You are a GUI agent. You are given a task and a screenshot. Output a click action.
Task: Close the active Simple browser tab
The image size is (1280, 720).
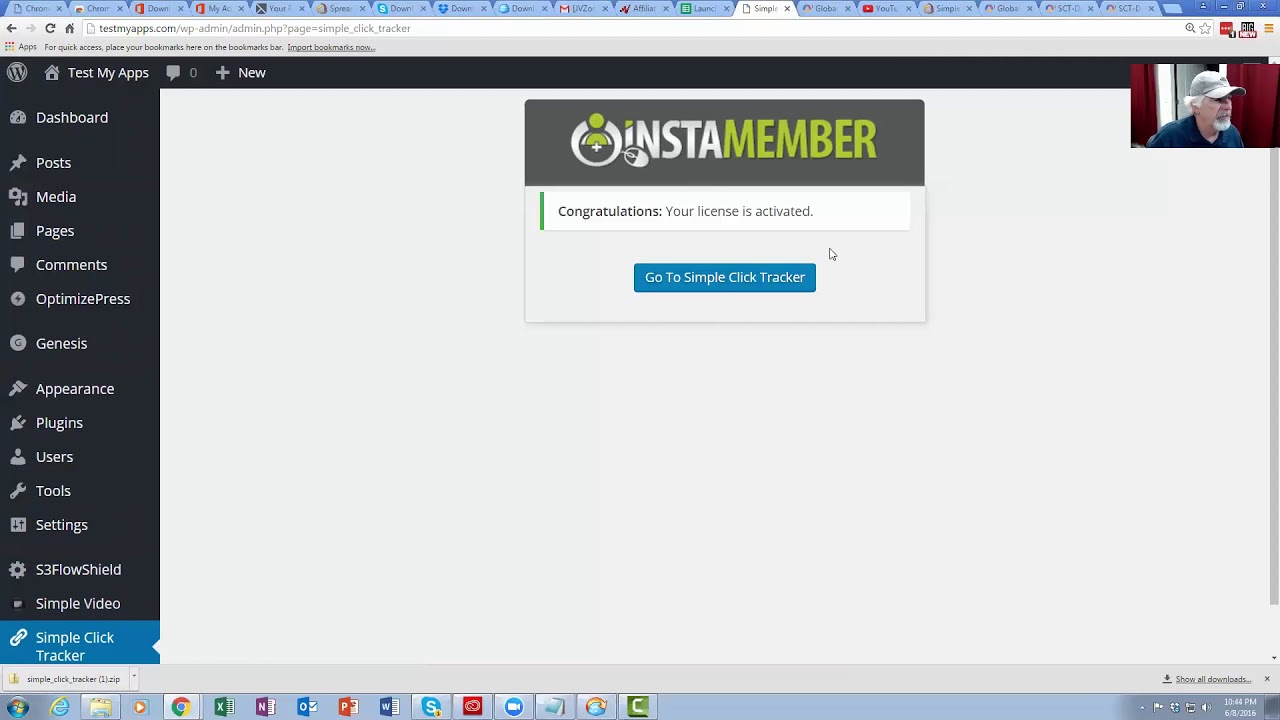[787, 8]
